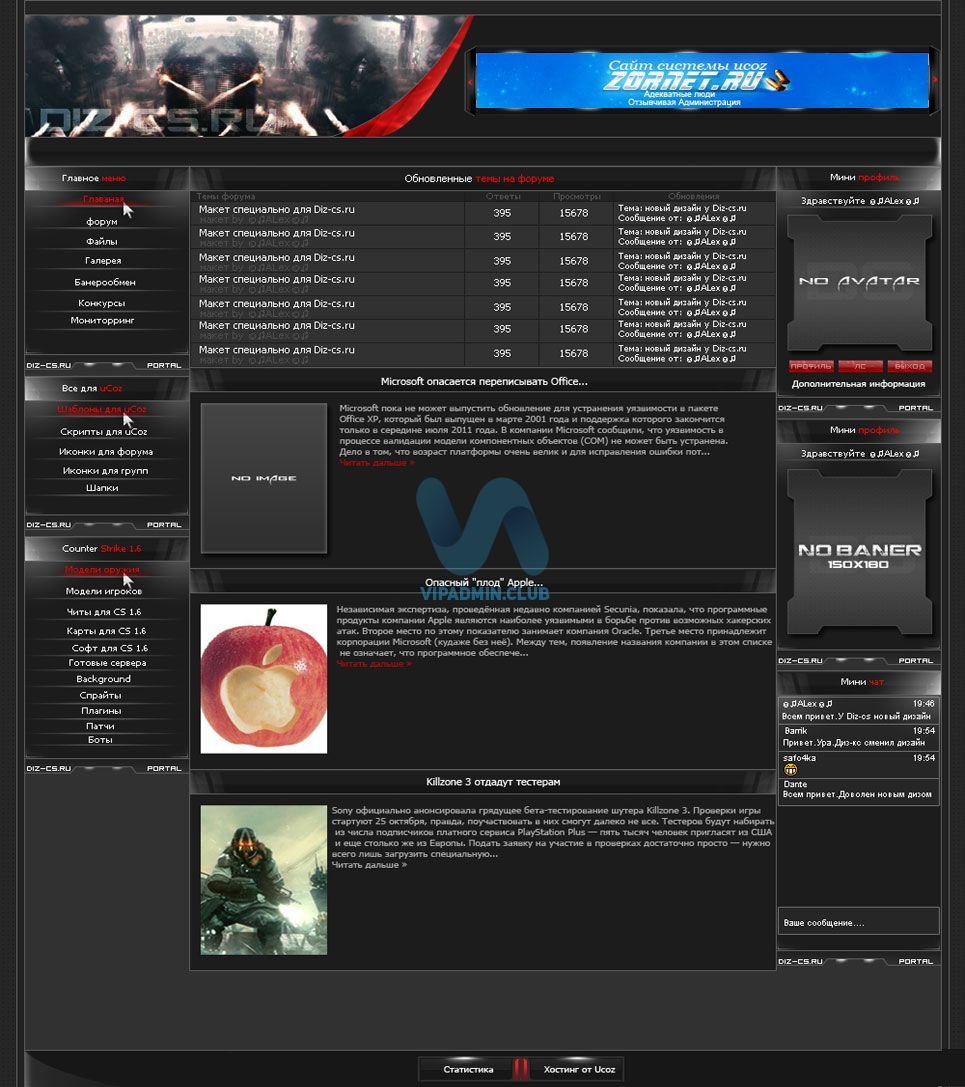Screen dimensions: 965x1087
Task: Click the Темы форума column header
Action: tap(225, 197)
